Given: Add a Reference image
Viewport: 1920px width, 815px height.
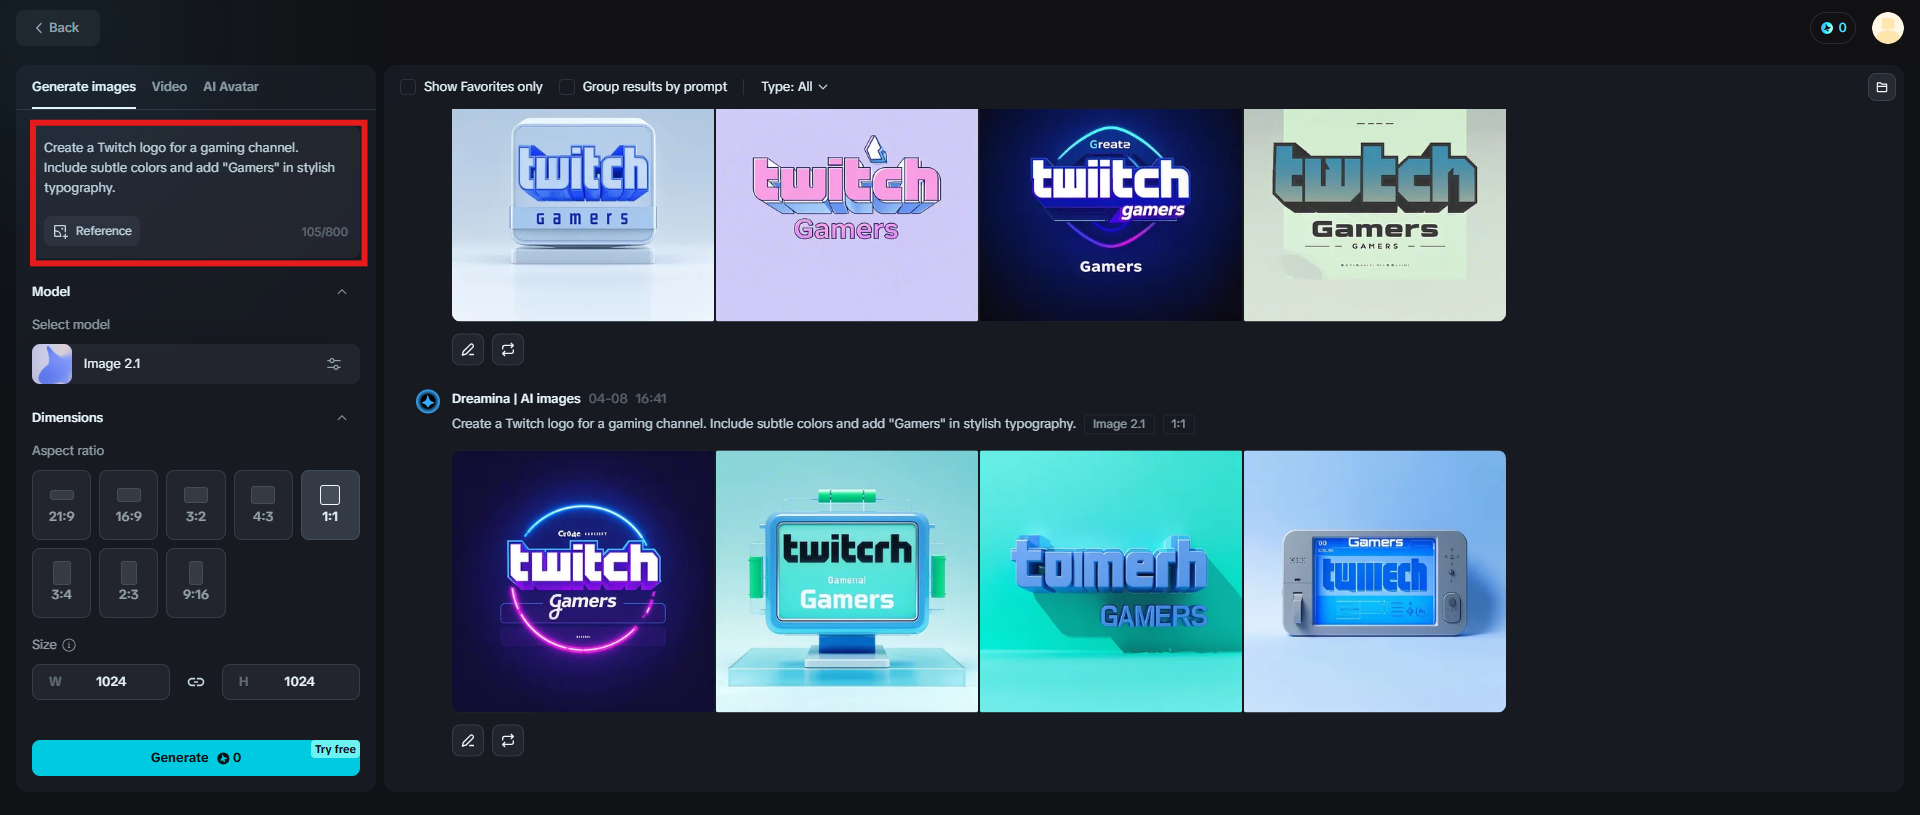Looking at the screenshot, I should coord(92,231).
